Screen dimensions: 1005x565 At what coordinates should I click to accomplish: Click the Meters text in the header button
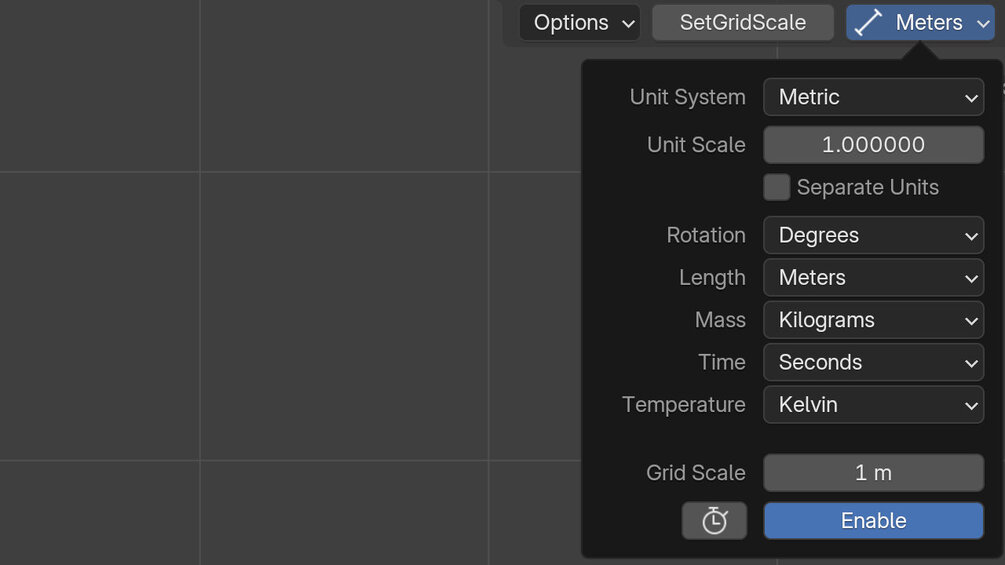click(x=929, y=23)
